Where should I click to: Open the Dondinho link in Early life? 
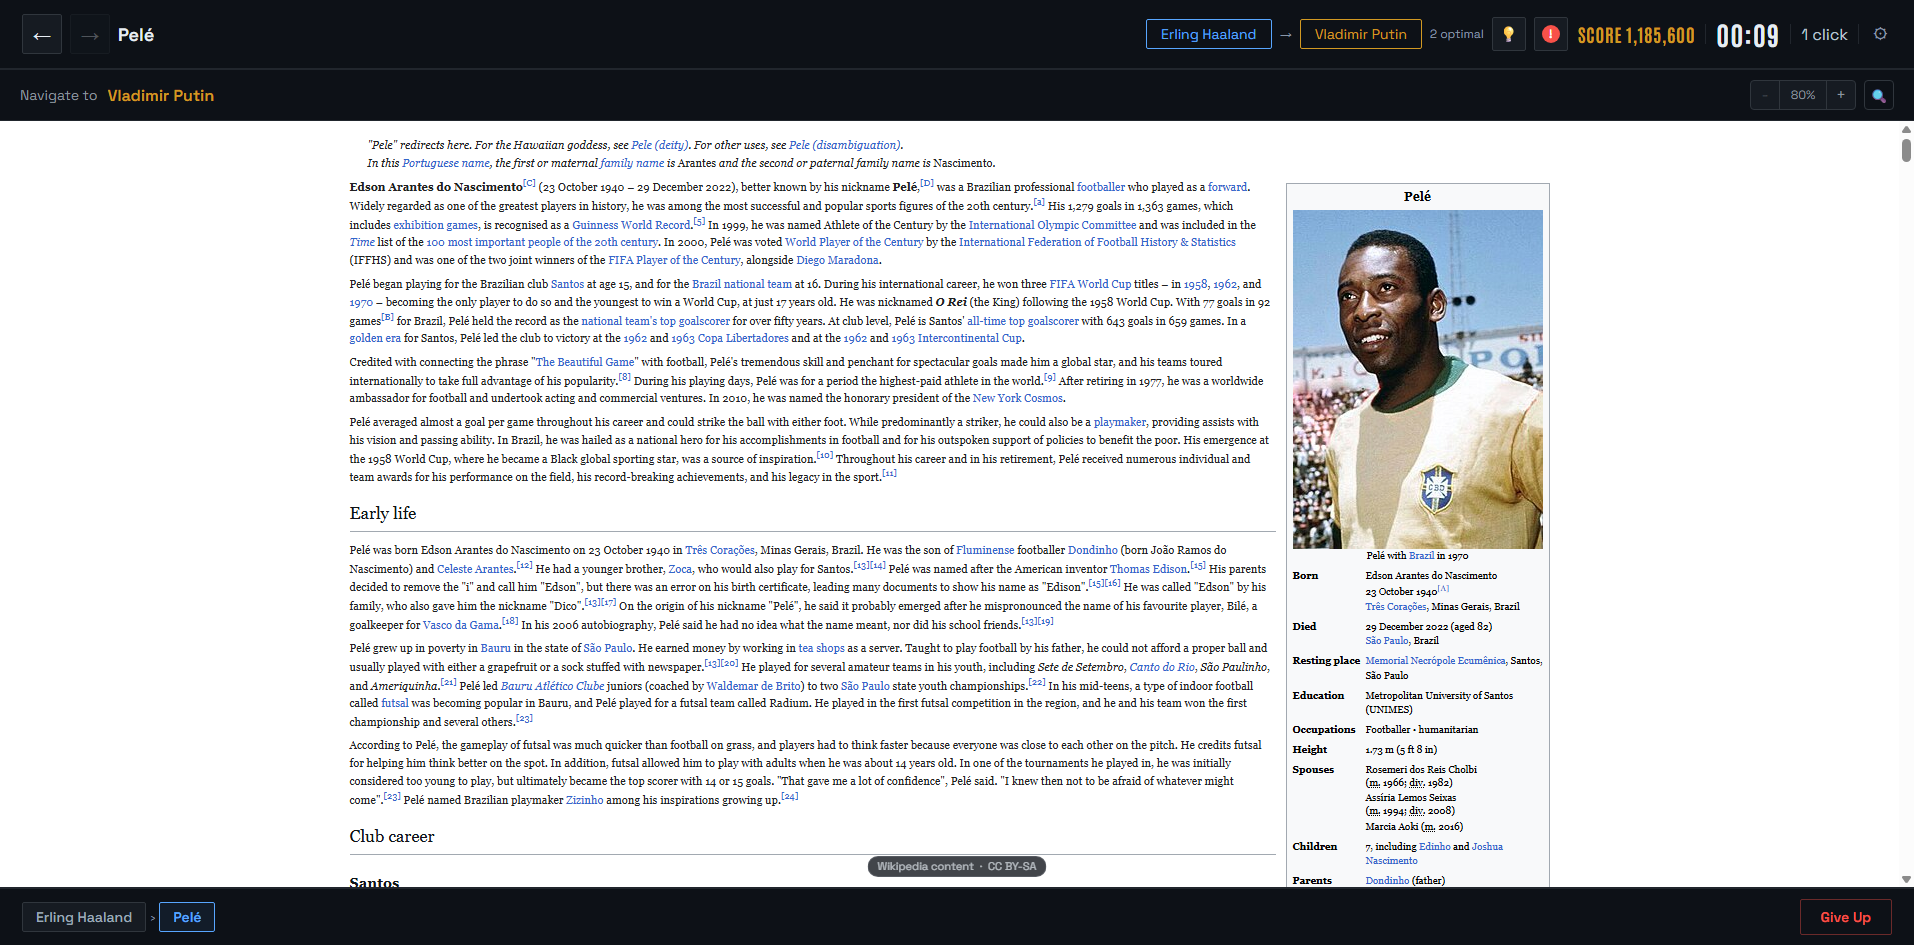pyautogui.click(x=1092, y=550)
